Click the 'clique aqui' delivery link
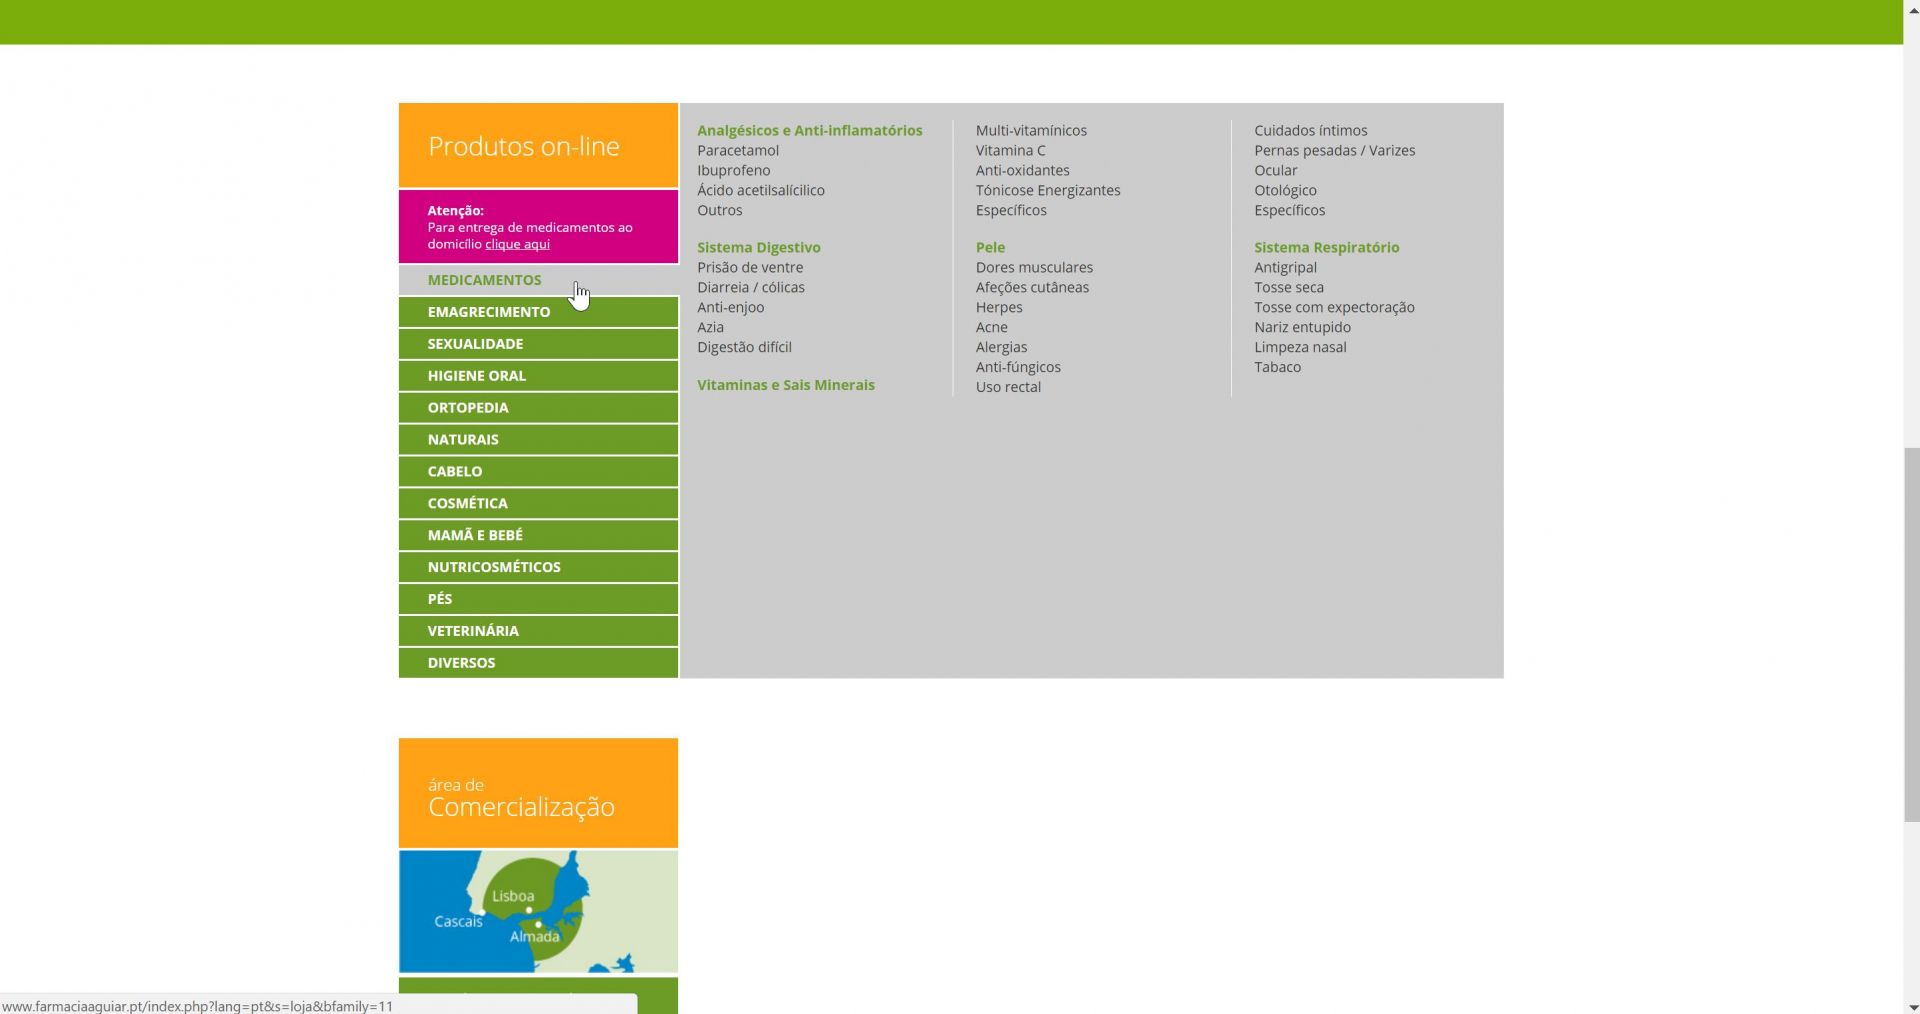This screenshot has height=1014, width=1920. pos(517,244)
